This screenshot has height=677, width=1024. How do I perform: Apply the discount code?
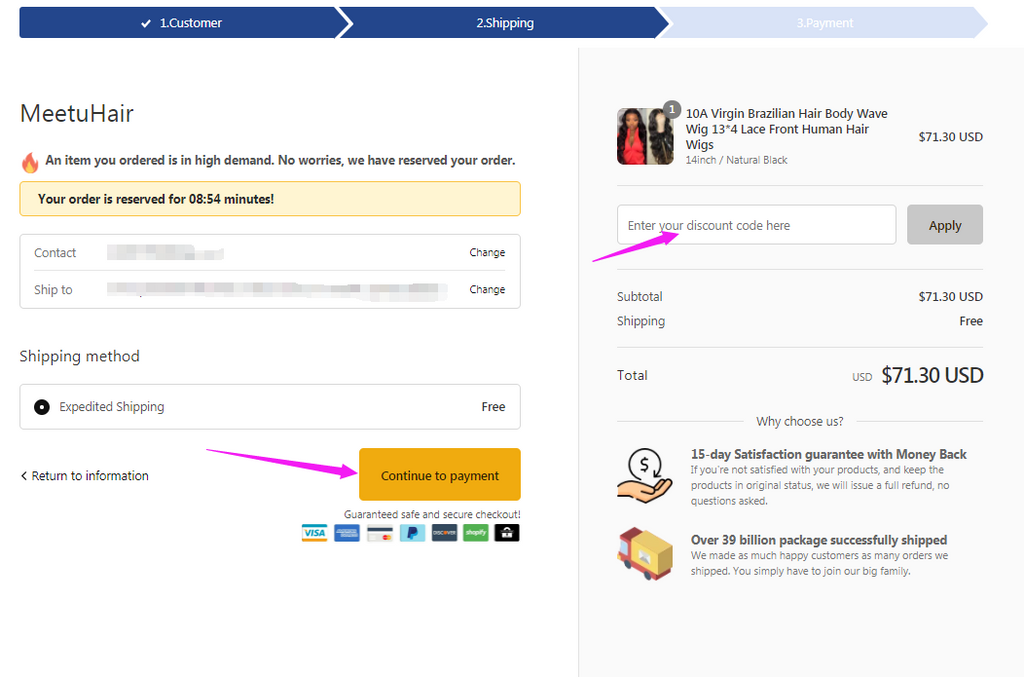[x=944, y=225]
